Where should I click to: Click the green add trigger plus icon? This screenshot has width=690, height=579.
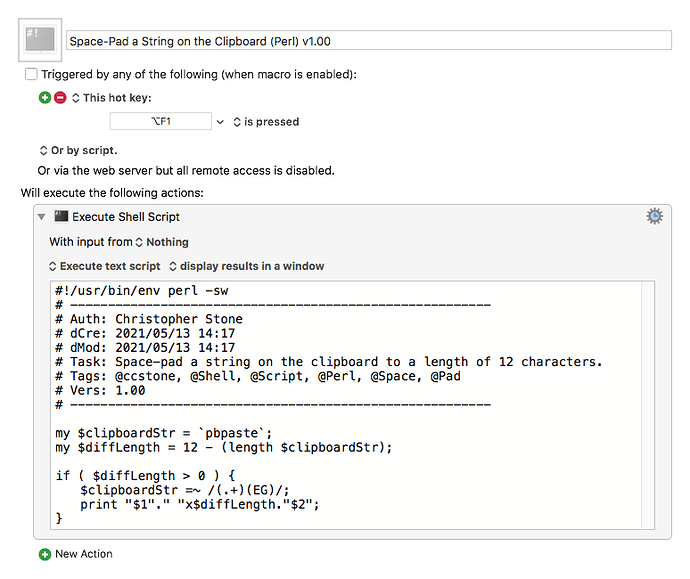point(44,98)
